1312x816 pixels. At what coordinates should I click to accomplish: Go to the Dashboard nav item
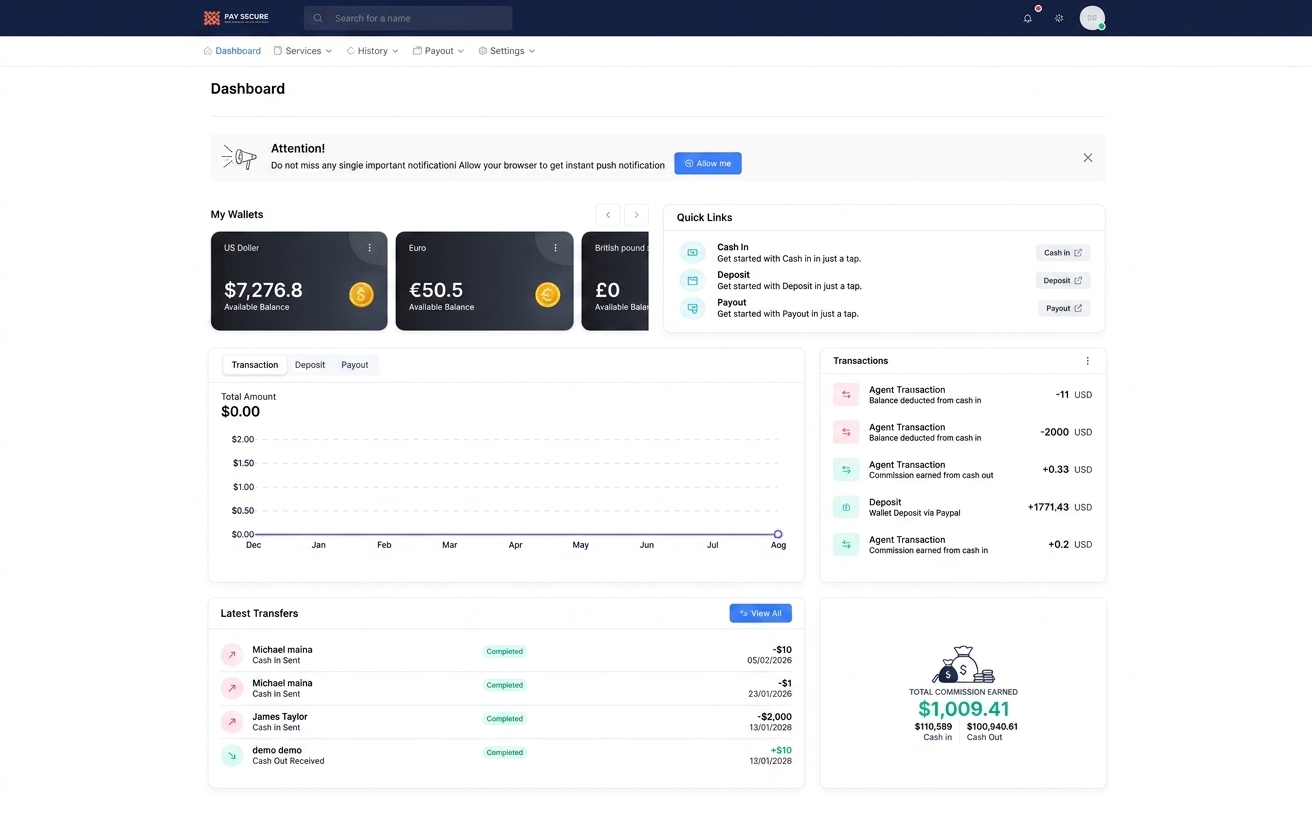pyautogui.click(x=232, y=51)
